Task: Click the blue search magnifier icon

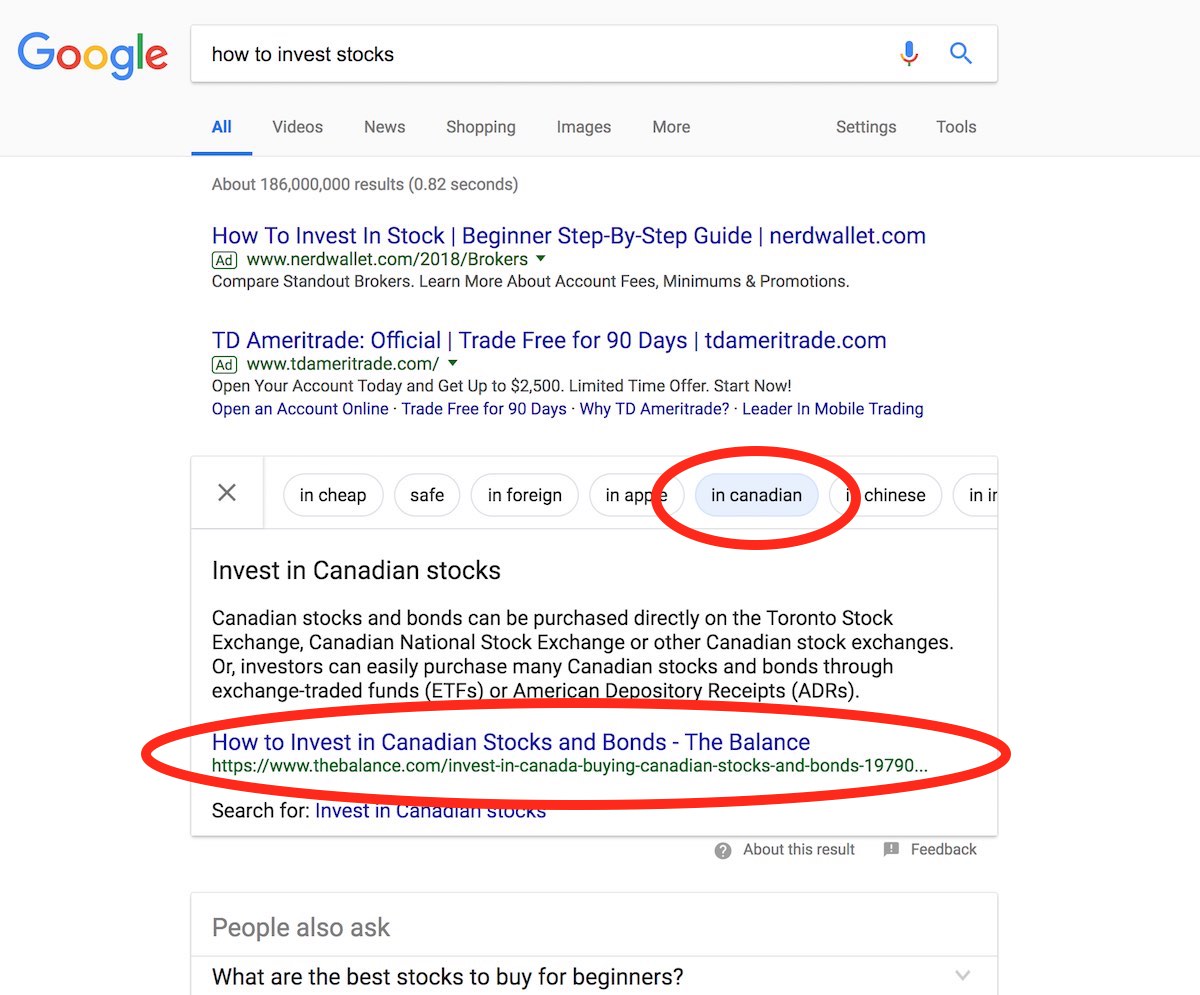Action: tap(961, 53)
